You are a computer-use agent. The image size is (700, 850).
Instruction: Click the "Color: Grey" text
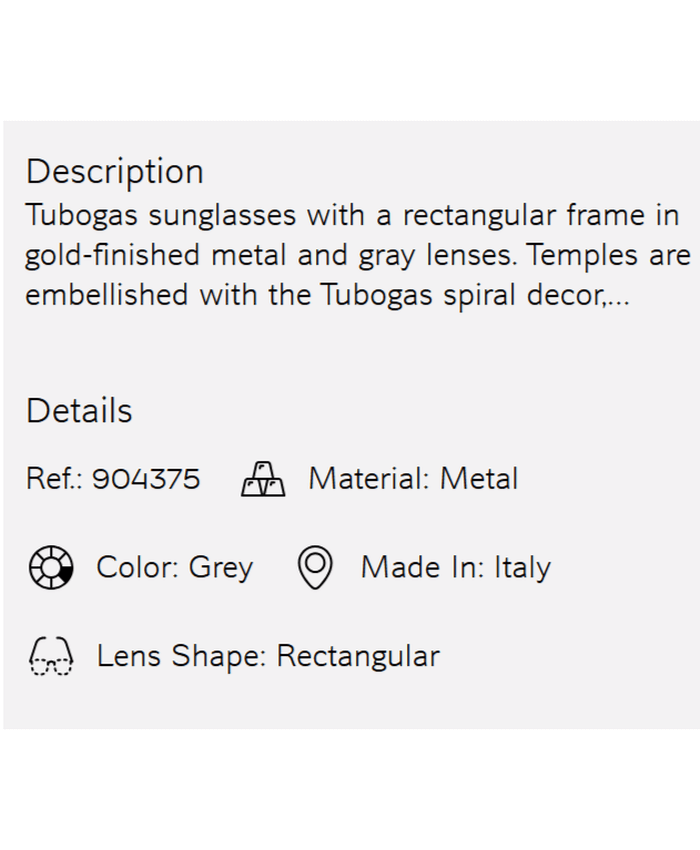point(174,567)
